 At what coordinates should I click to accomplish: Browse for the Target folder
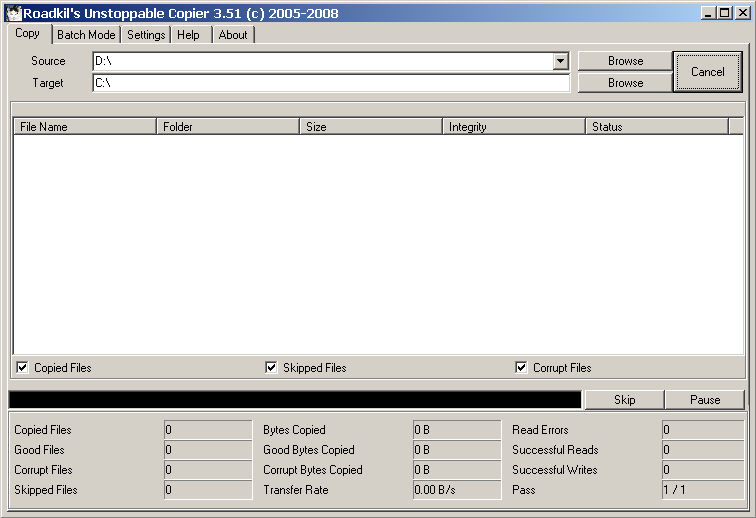coord(625,83)
